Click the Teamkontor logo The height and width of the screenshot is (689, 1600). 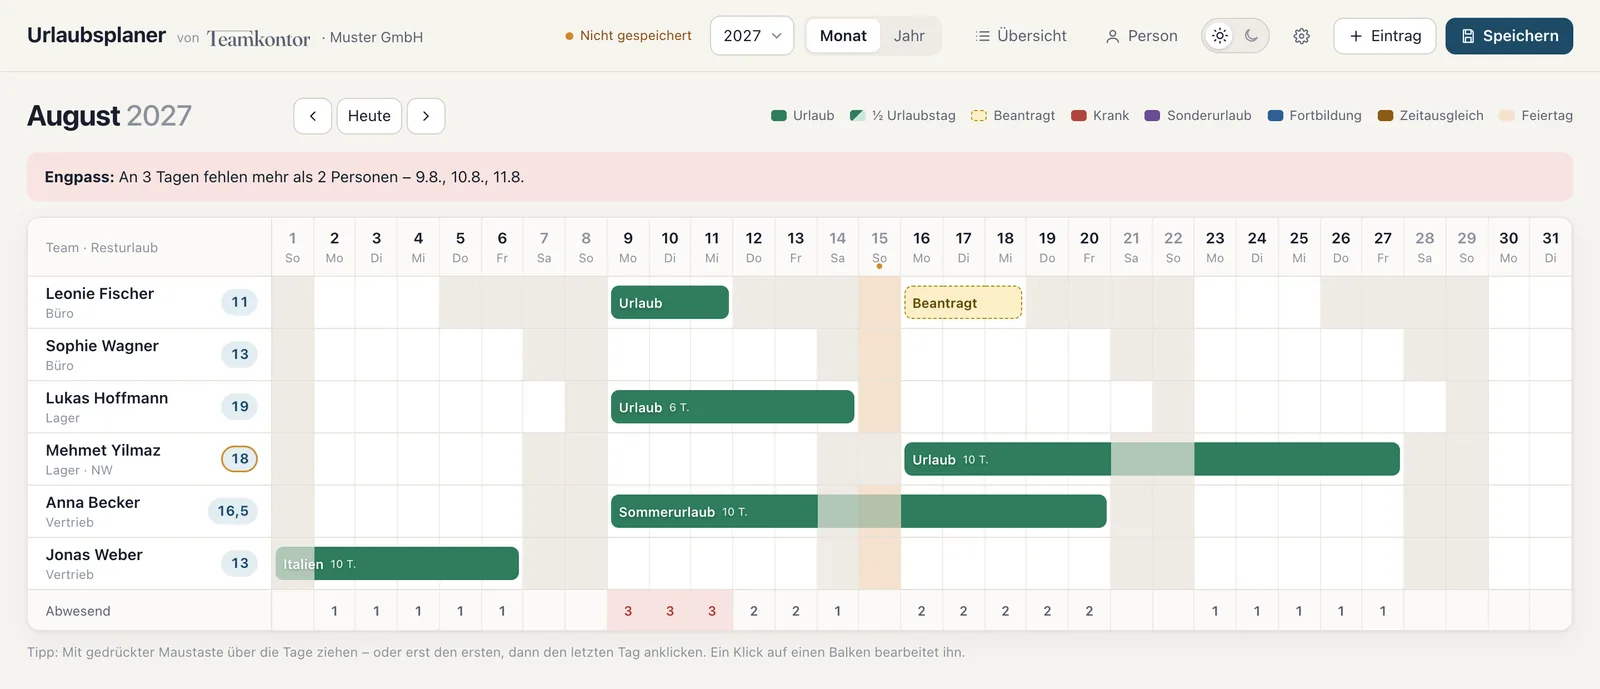coord(258,38)
